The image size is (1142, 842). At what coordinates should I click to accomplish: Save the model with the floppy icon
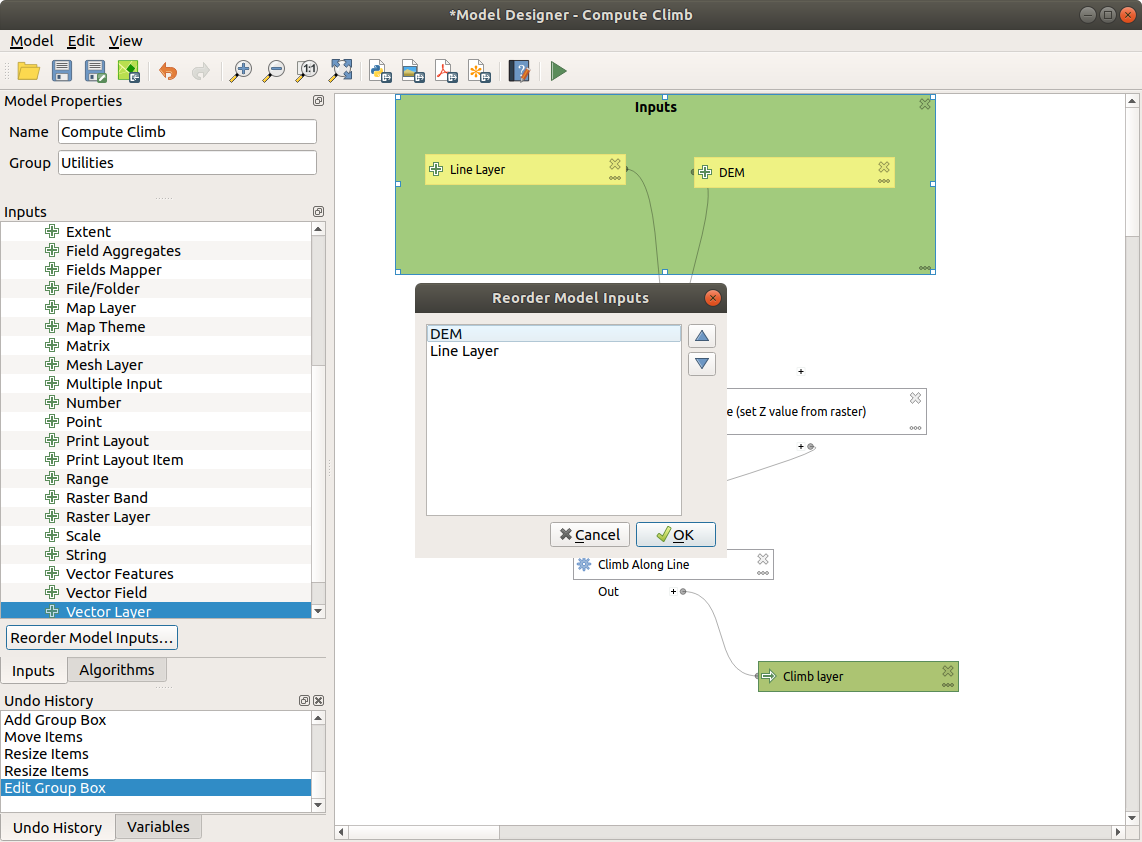[62, 71]
